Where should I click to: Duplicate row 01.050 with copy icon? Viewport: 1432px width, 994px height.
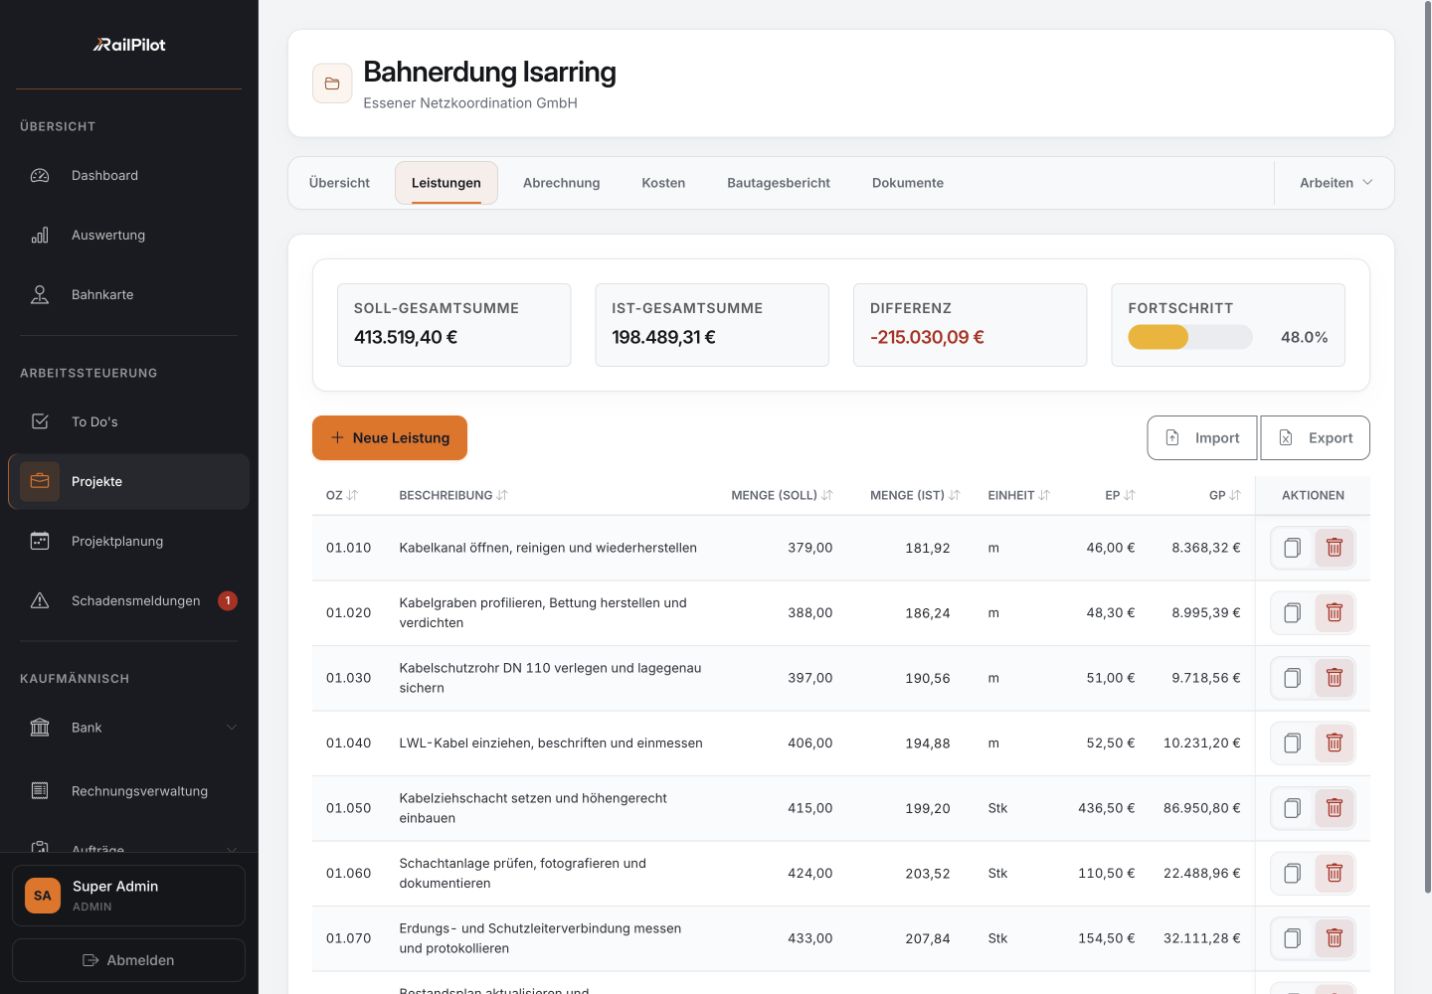[x=1292, y=808]
